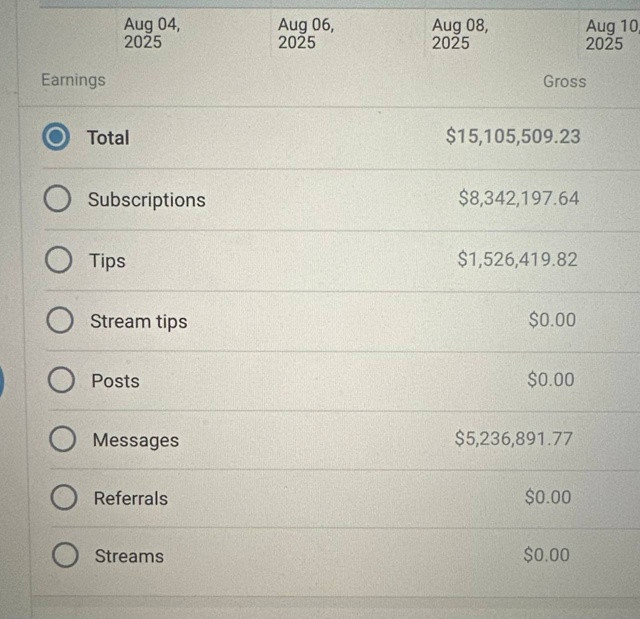Click the Subscriptions row label
The width and height of the screenshot is (640, 619).
[147, 200]
